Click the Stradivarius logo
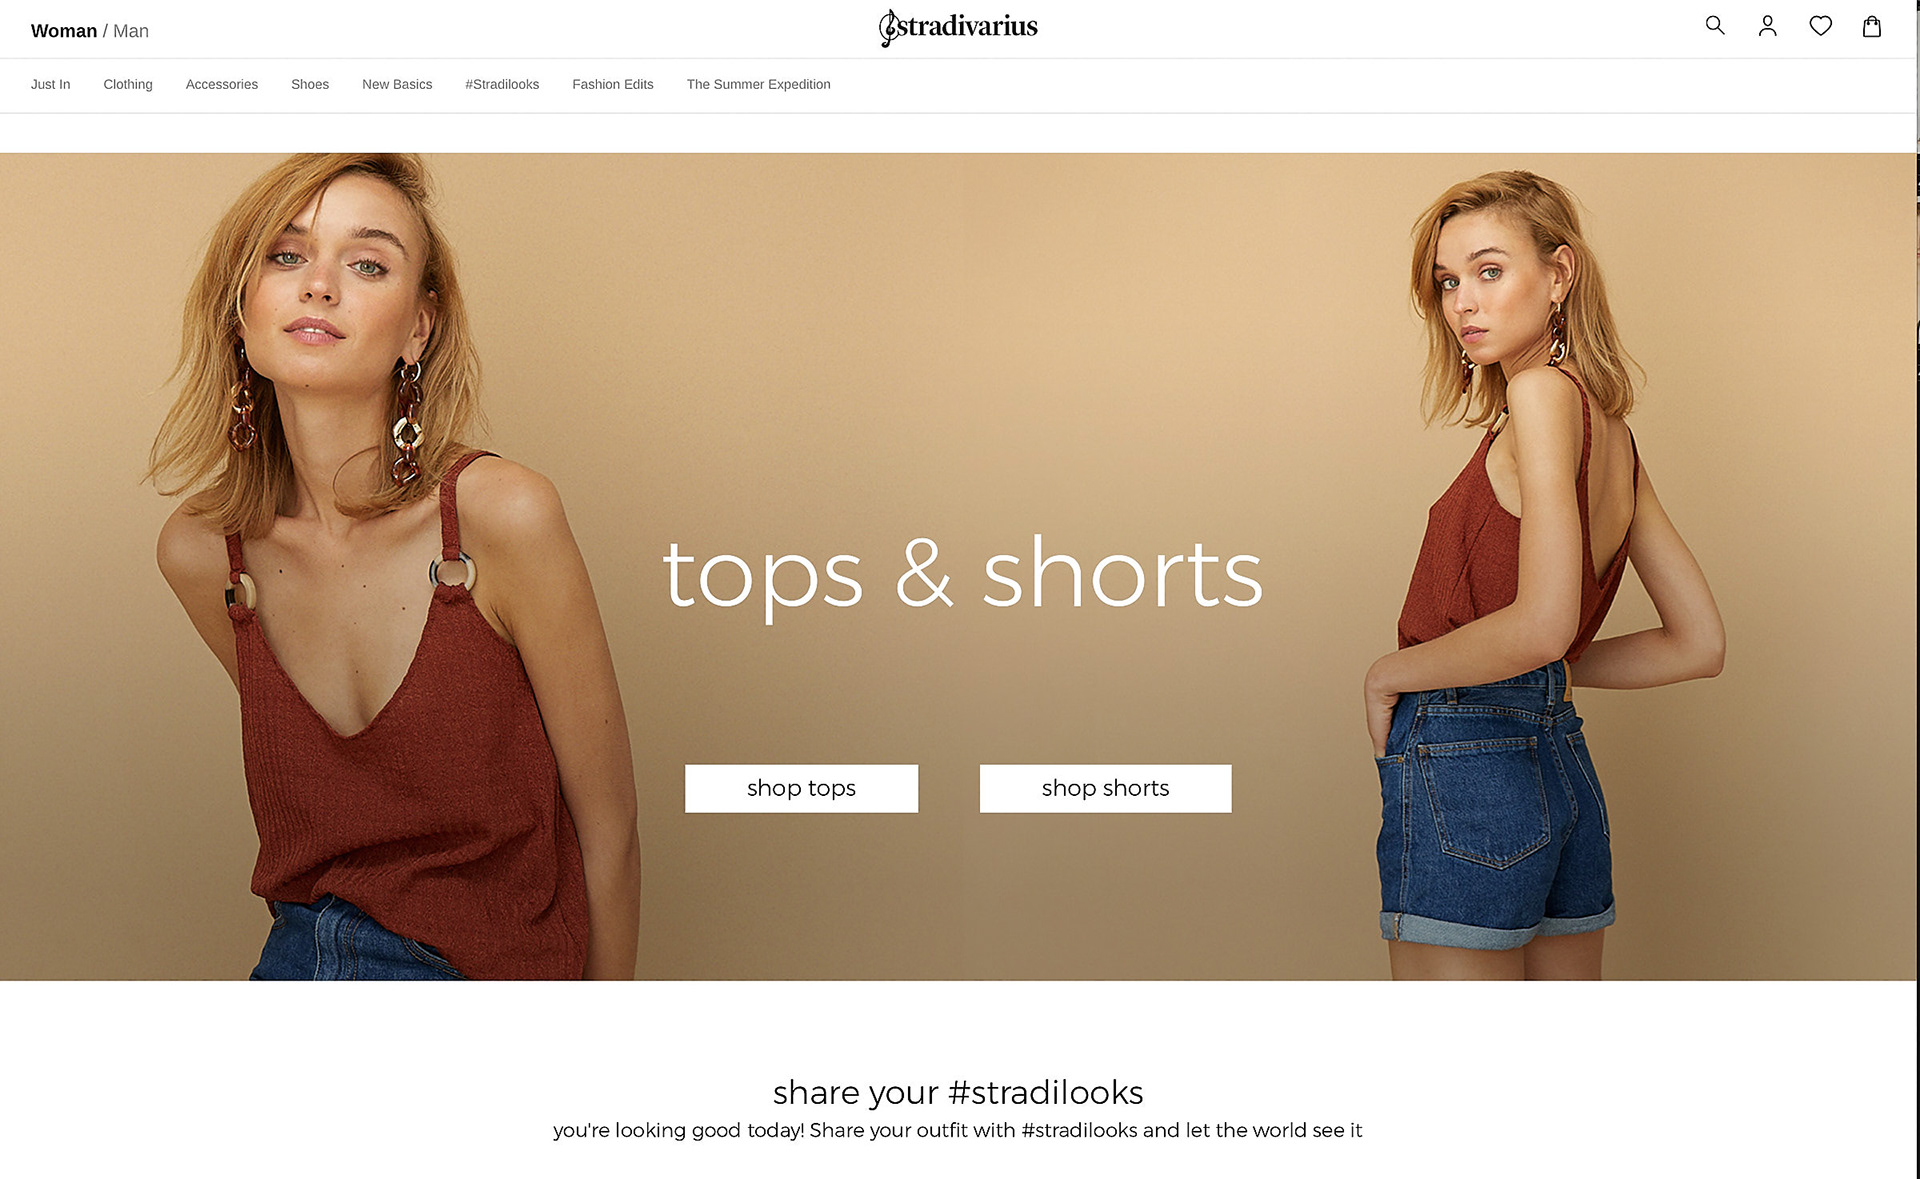The image size is (1920, 1179). 958,27
